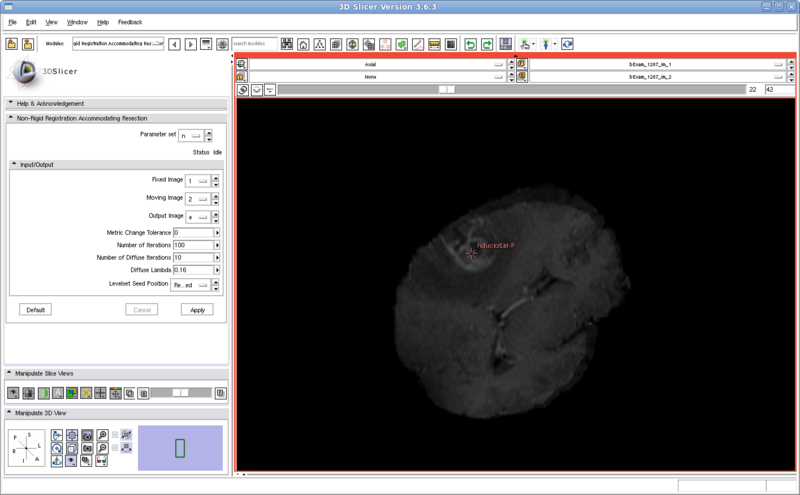Open the View menu
This screenshot has width=800, height=495.
51,22
